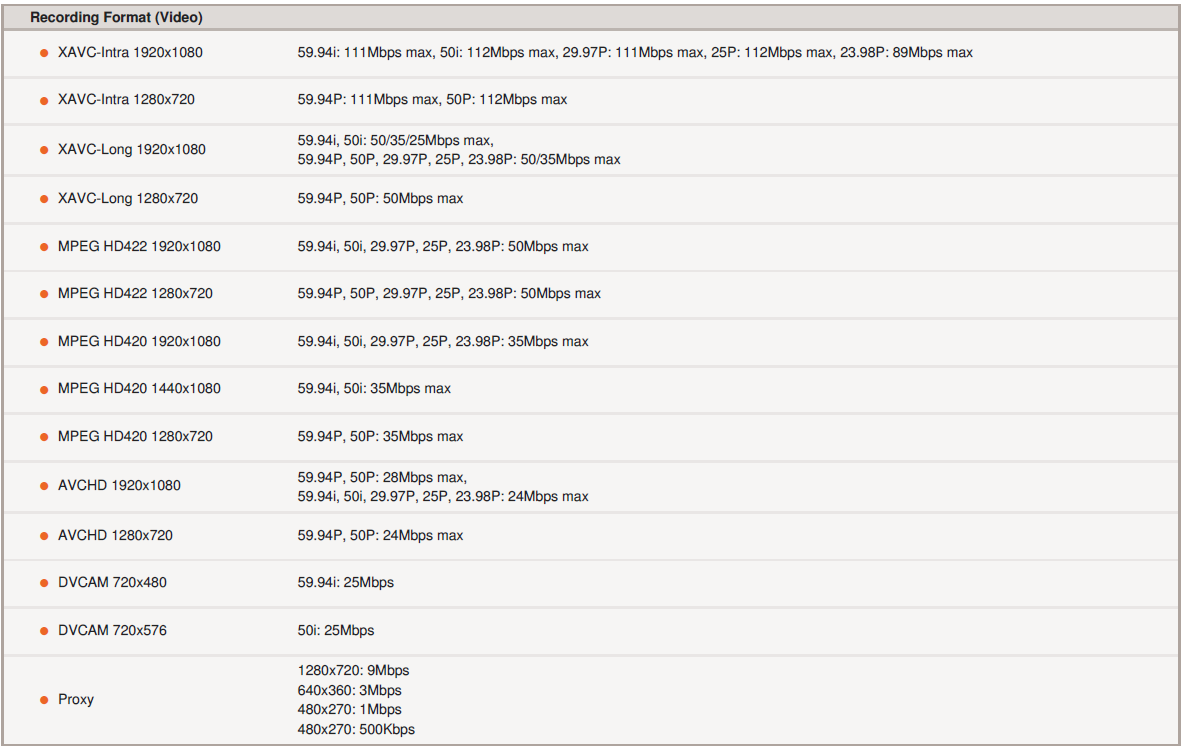Click the value '59.94P, 50P: 35Mbps max'
This screenshot has height=749, width=1184.
tap(381, 436)
